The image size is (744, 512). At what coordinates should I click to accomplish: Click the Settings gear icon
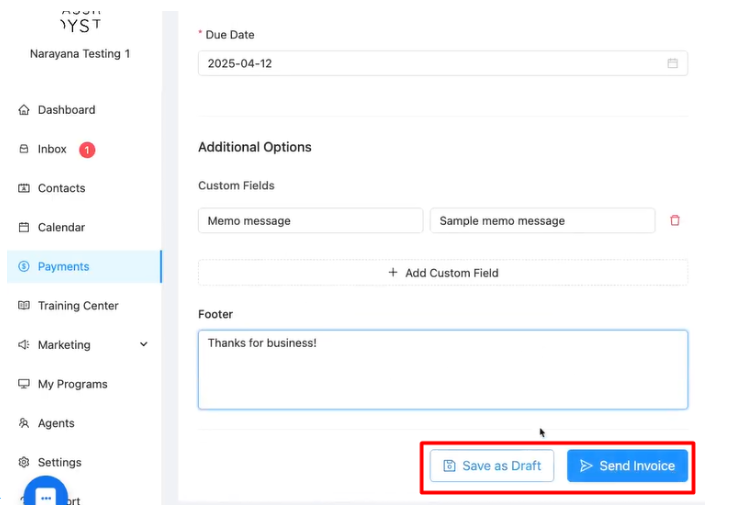(x=24, y=463)
